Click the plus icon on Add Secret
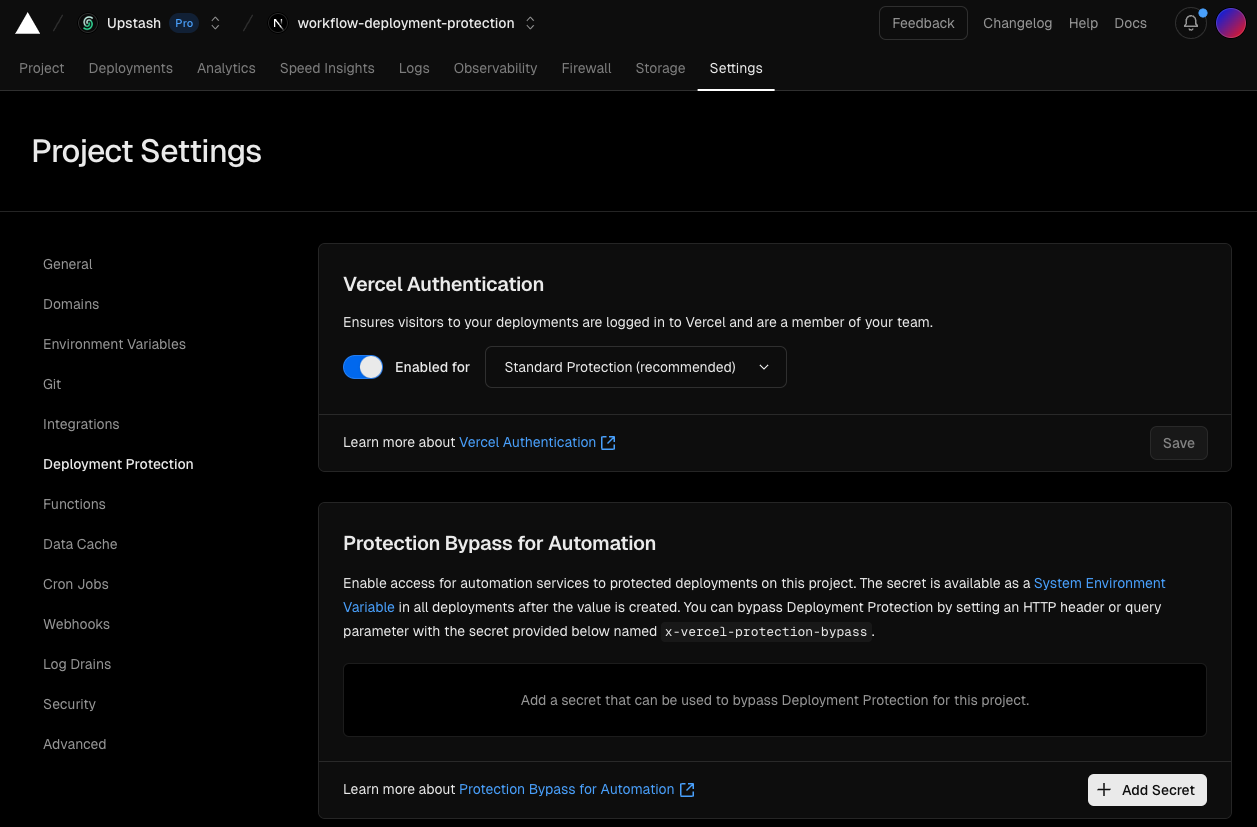Viewport: 1257px width, 827px height. [1104, 790]
